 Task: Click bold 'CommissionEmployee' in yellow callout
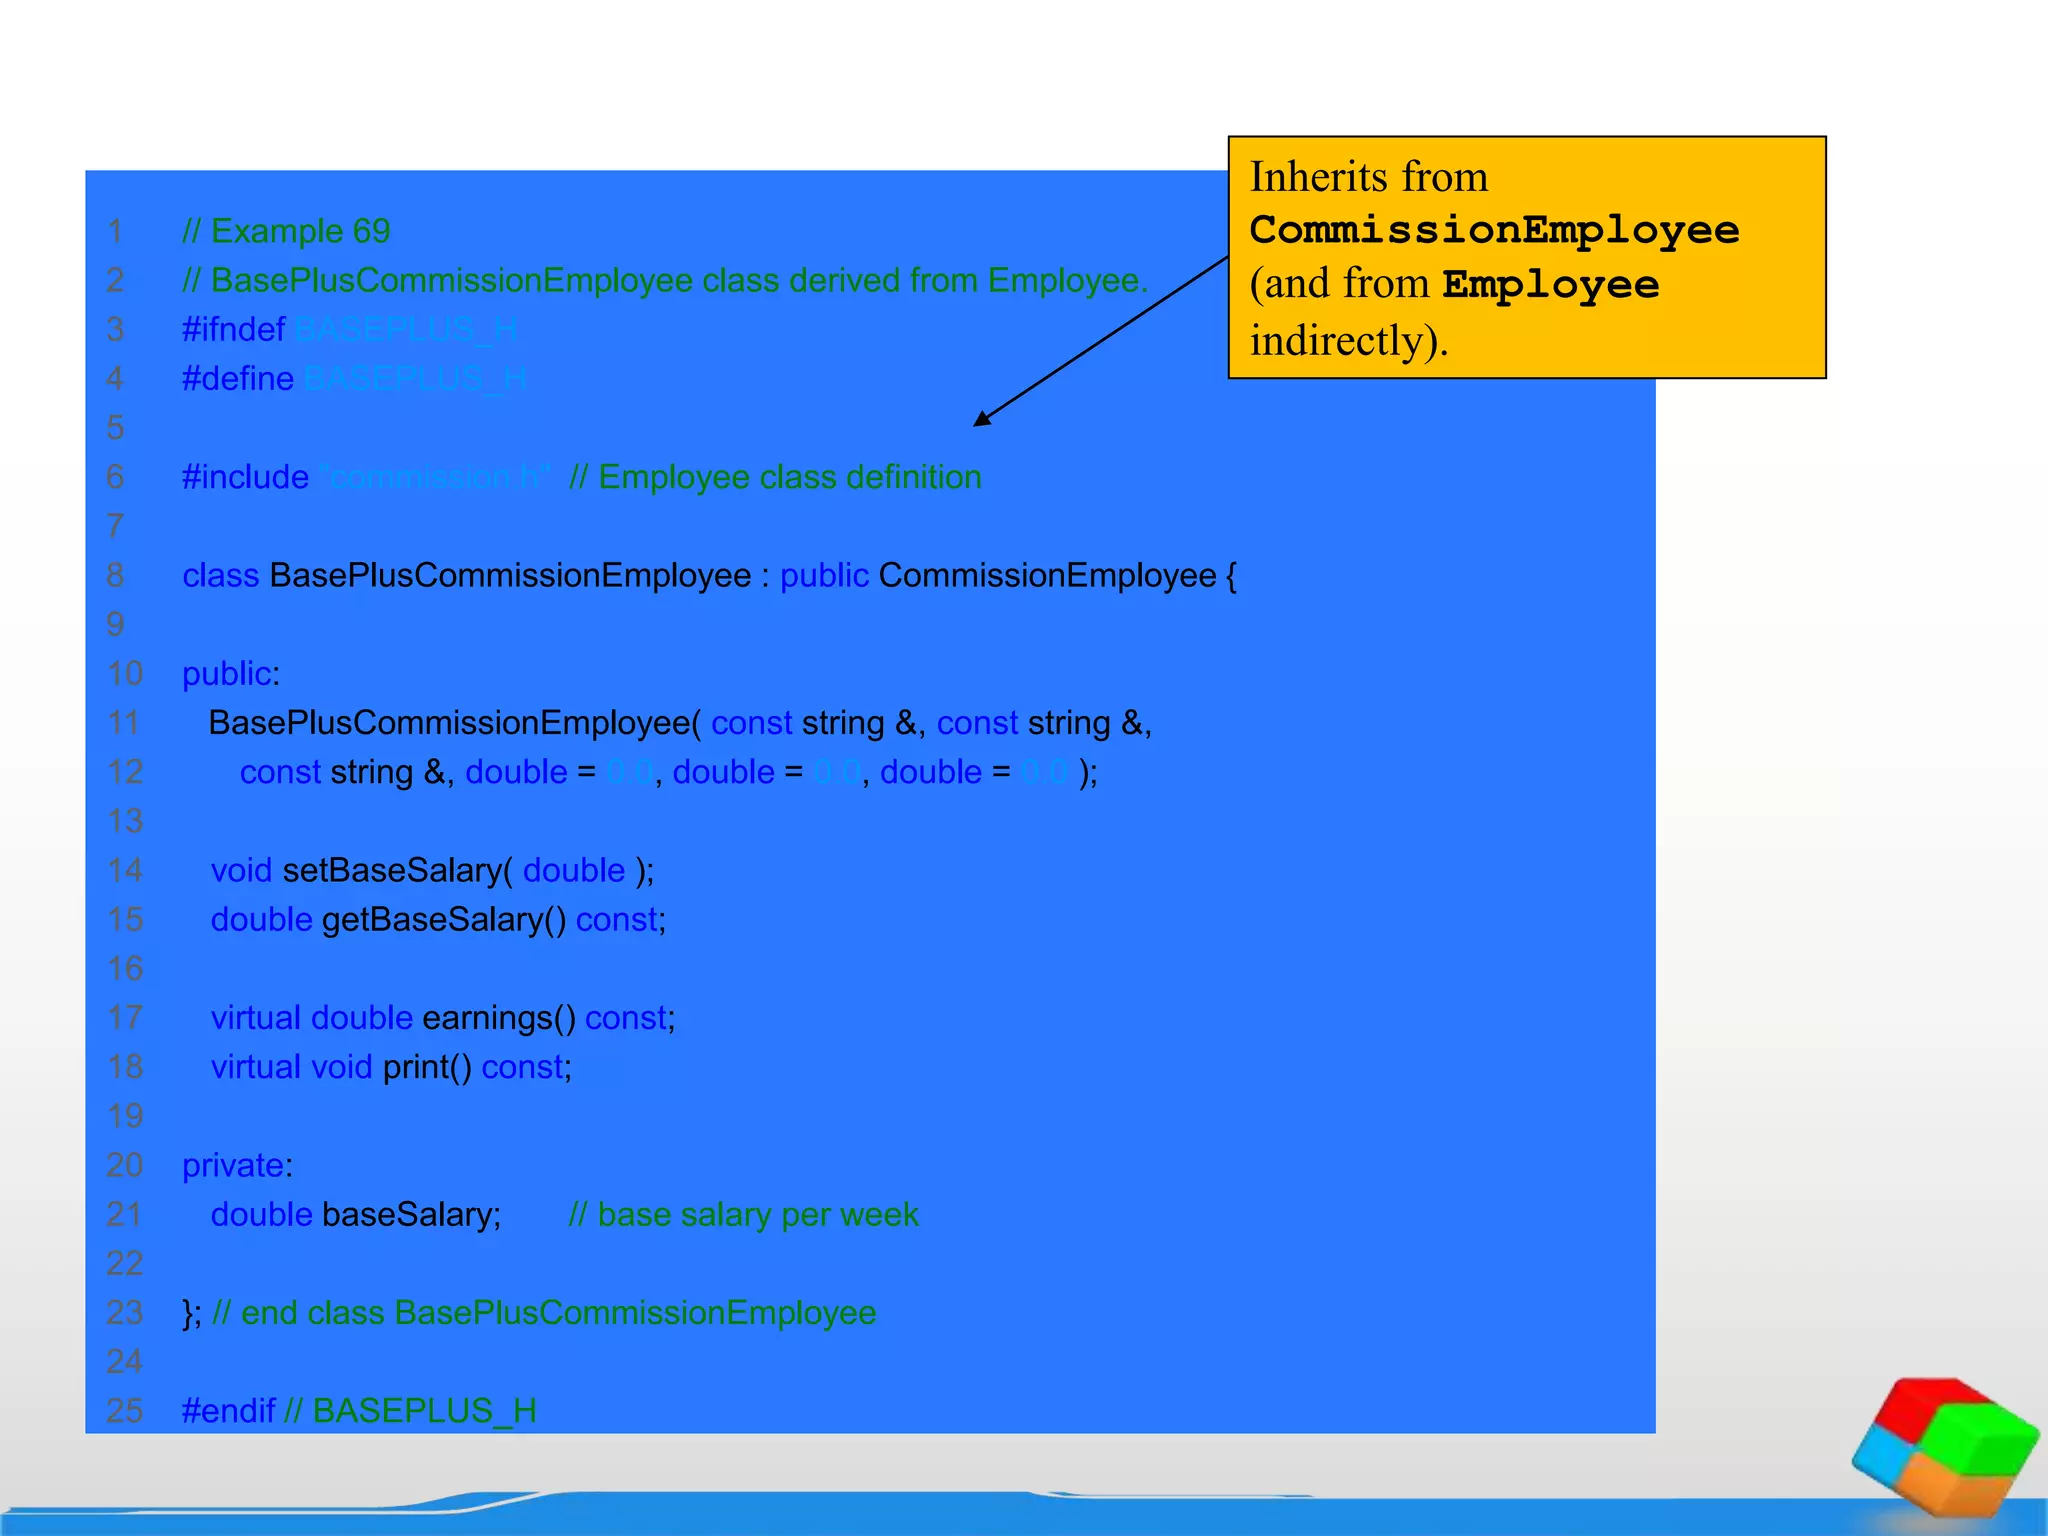tap(1494, 230)
